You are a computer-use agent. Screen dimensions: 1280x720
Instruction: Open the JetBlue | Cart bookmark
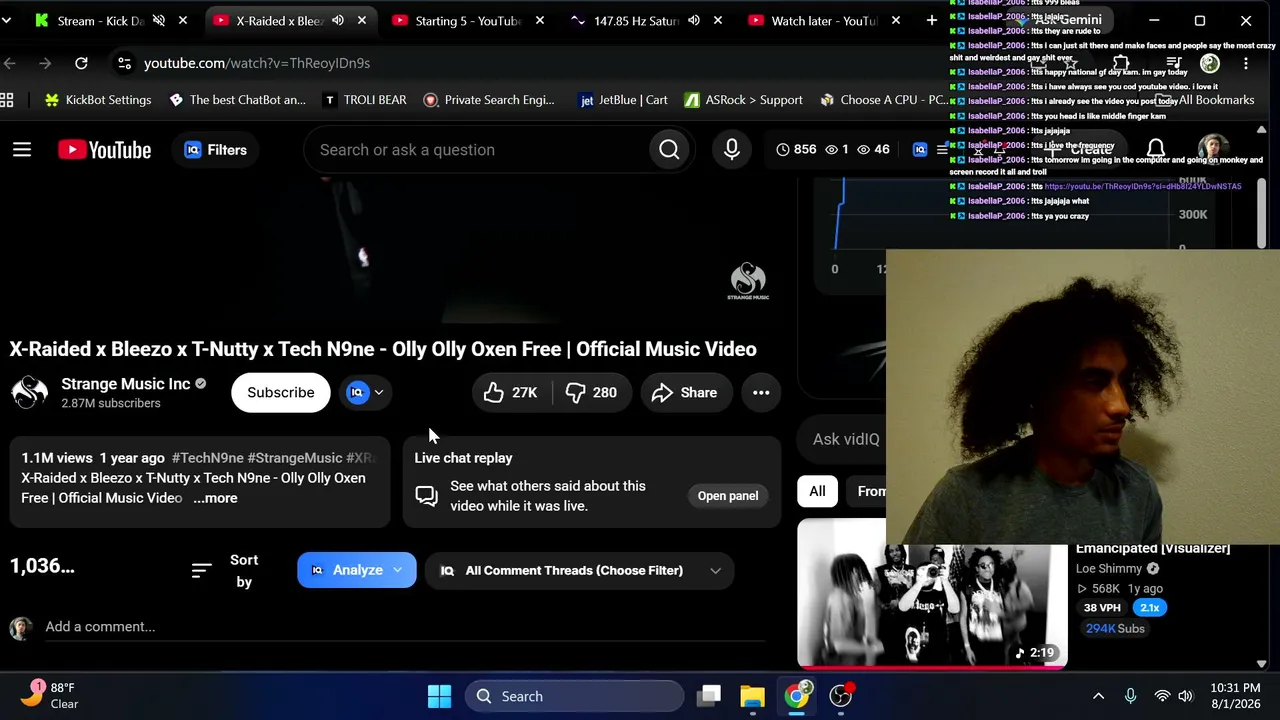coord(624,100)
